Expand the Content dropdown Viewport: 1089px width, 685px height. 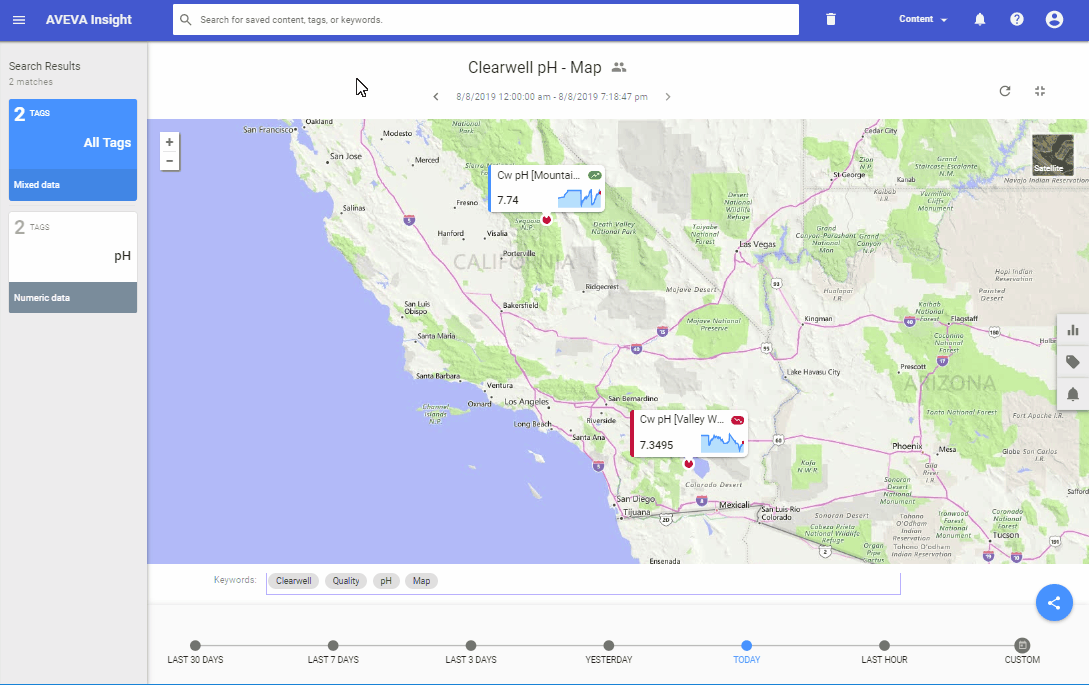923,20
